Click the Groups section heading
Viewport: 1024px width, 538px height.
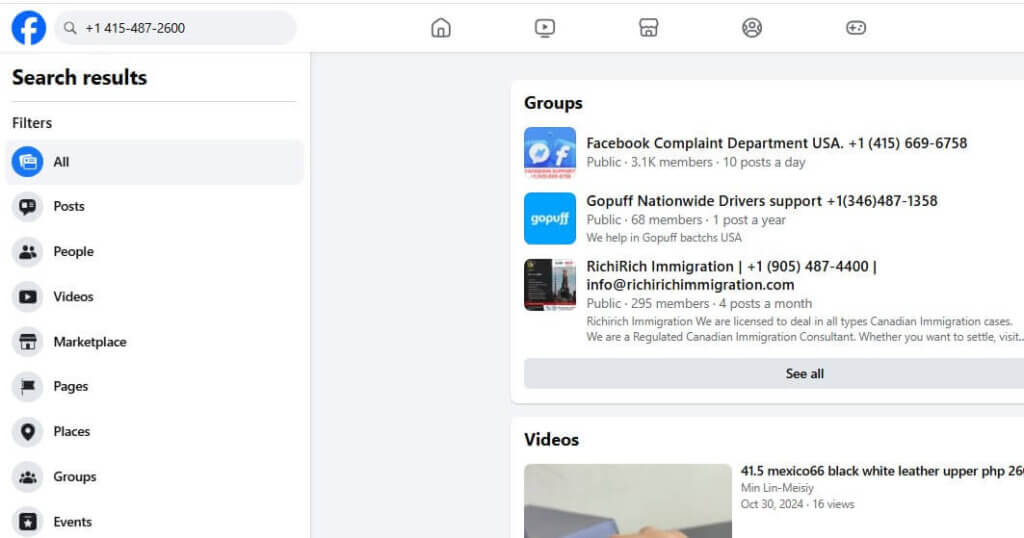click(553, 103)
